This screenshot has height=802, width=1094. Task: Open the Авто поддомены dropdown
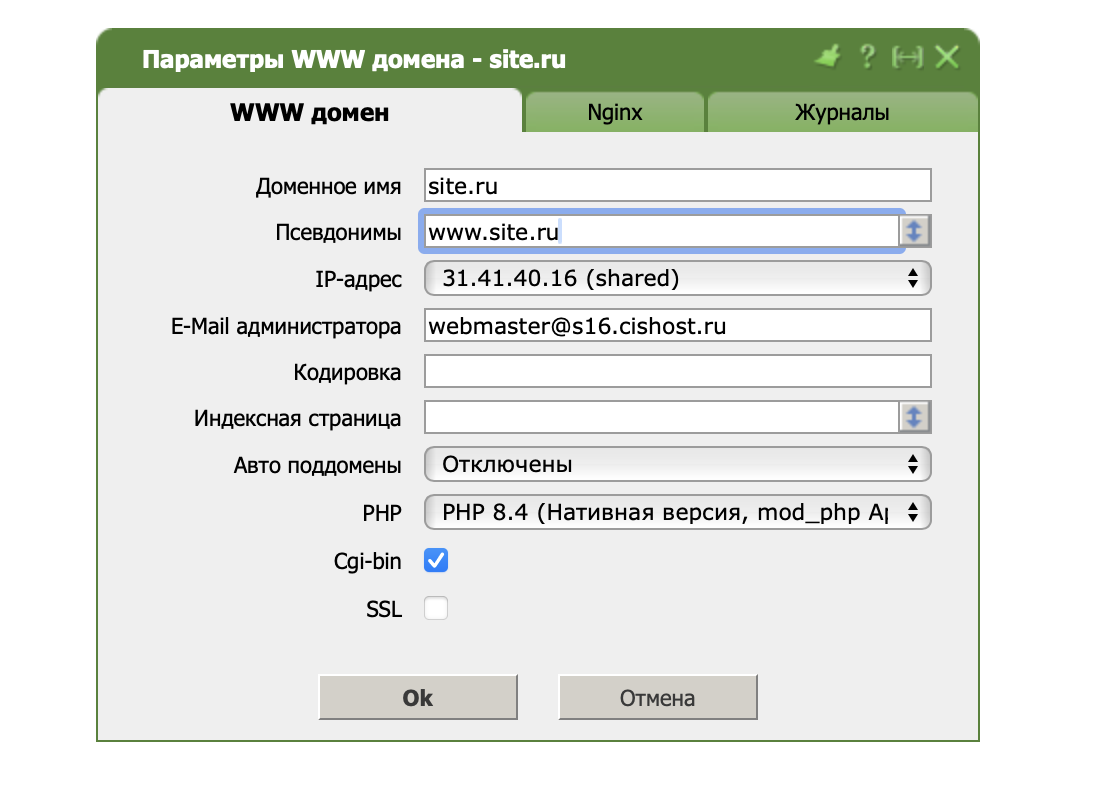click(x=677, y=464)
